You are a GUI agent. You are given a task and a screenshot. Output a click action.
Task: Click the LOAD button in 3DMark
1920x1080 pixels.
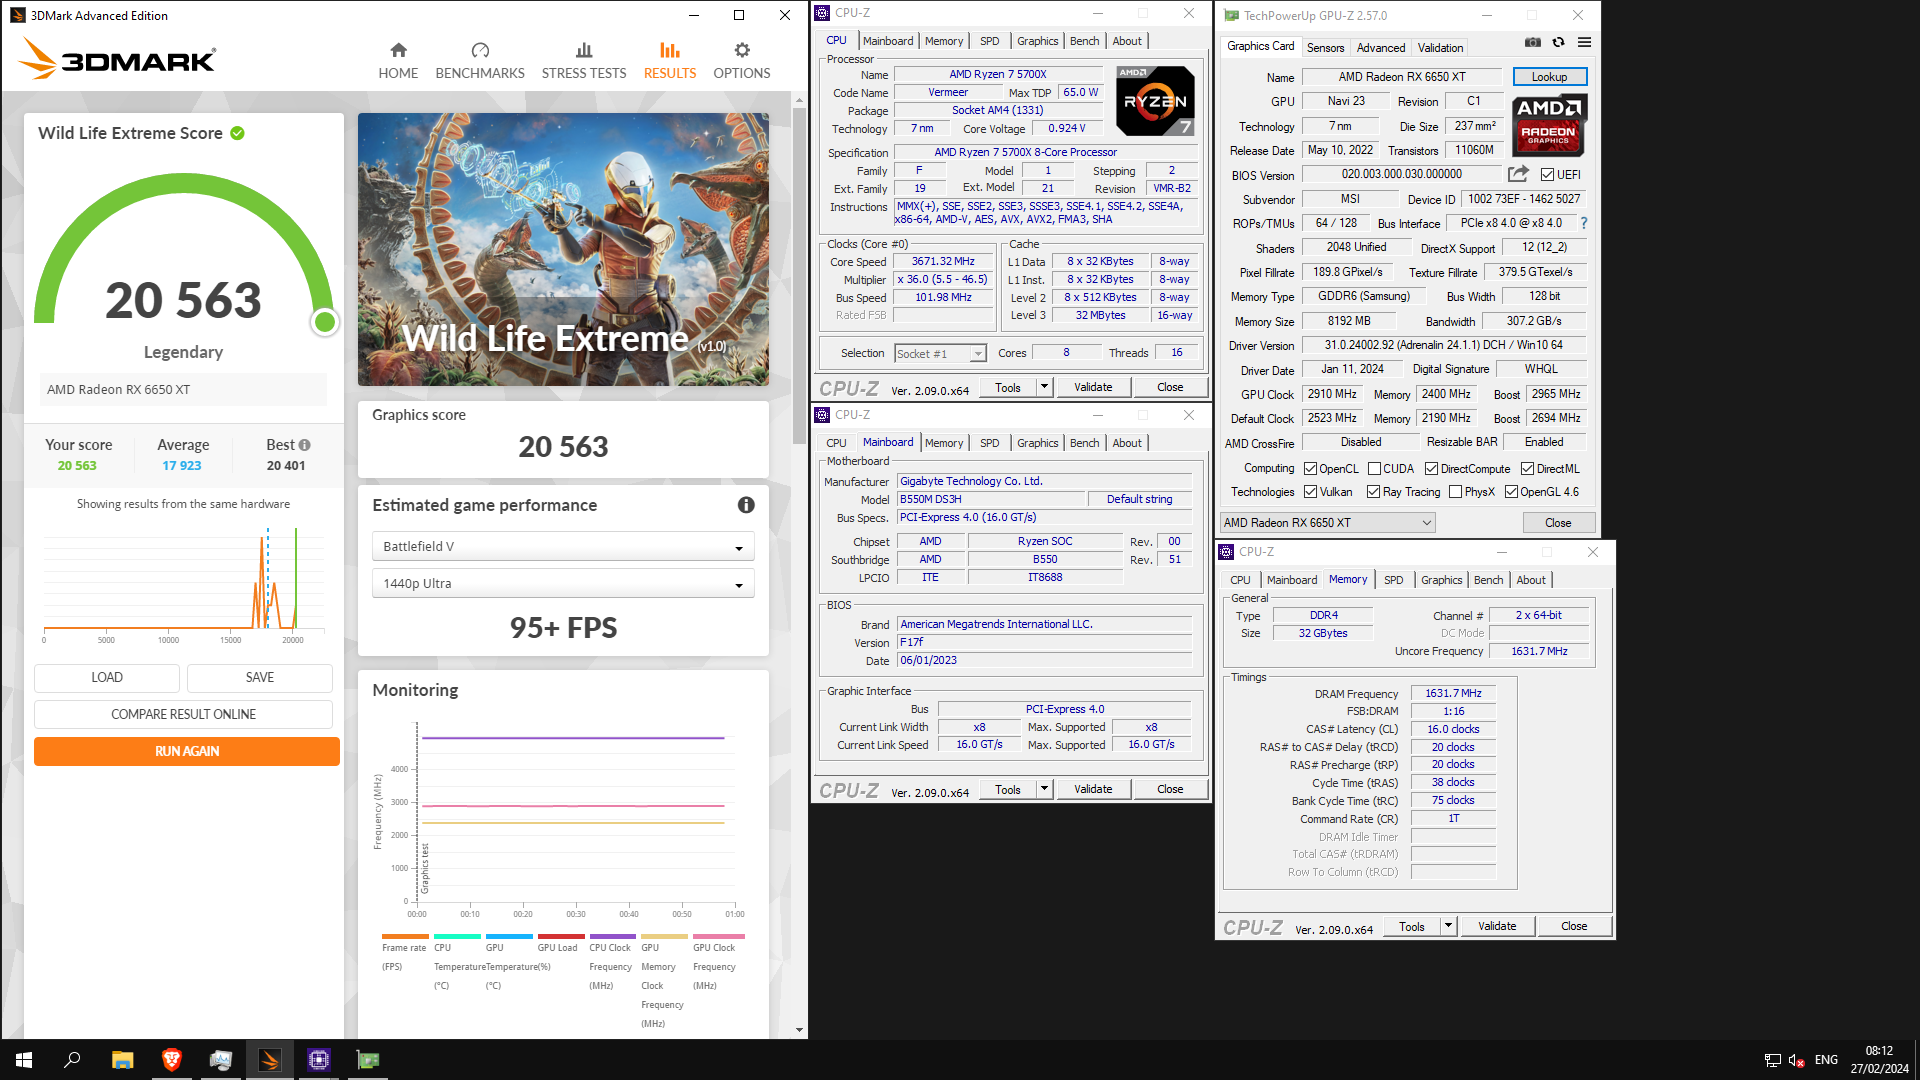(107, 677)
